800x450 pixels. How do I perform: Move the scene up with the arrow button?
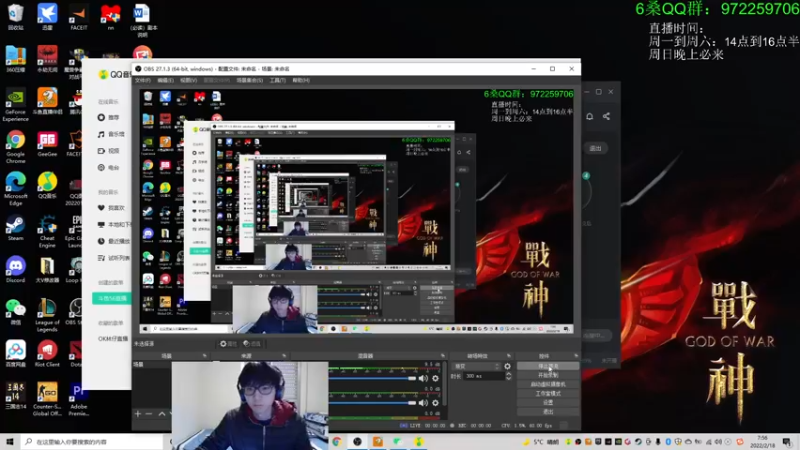162,413
